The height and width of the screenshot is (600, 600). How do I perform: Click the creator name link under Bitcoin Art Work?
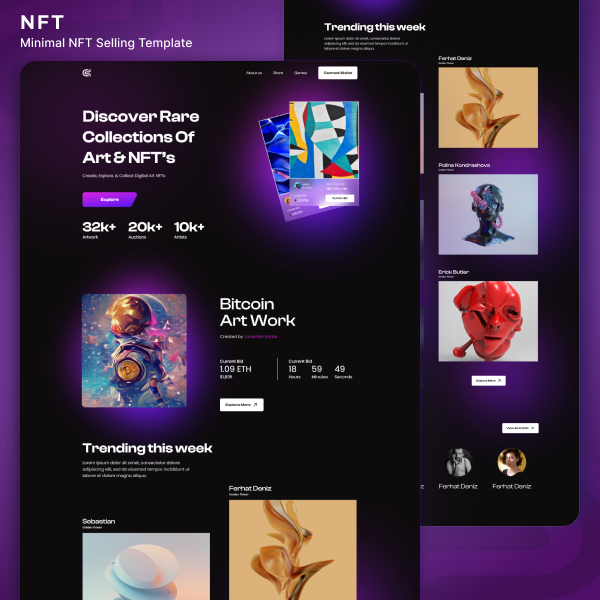261,337
